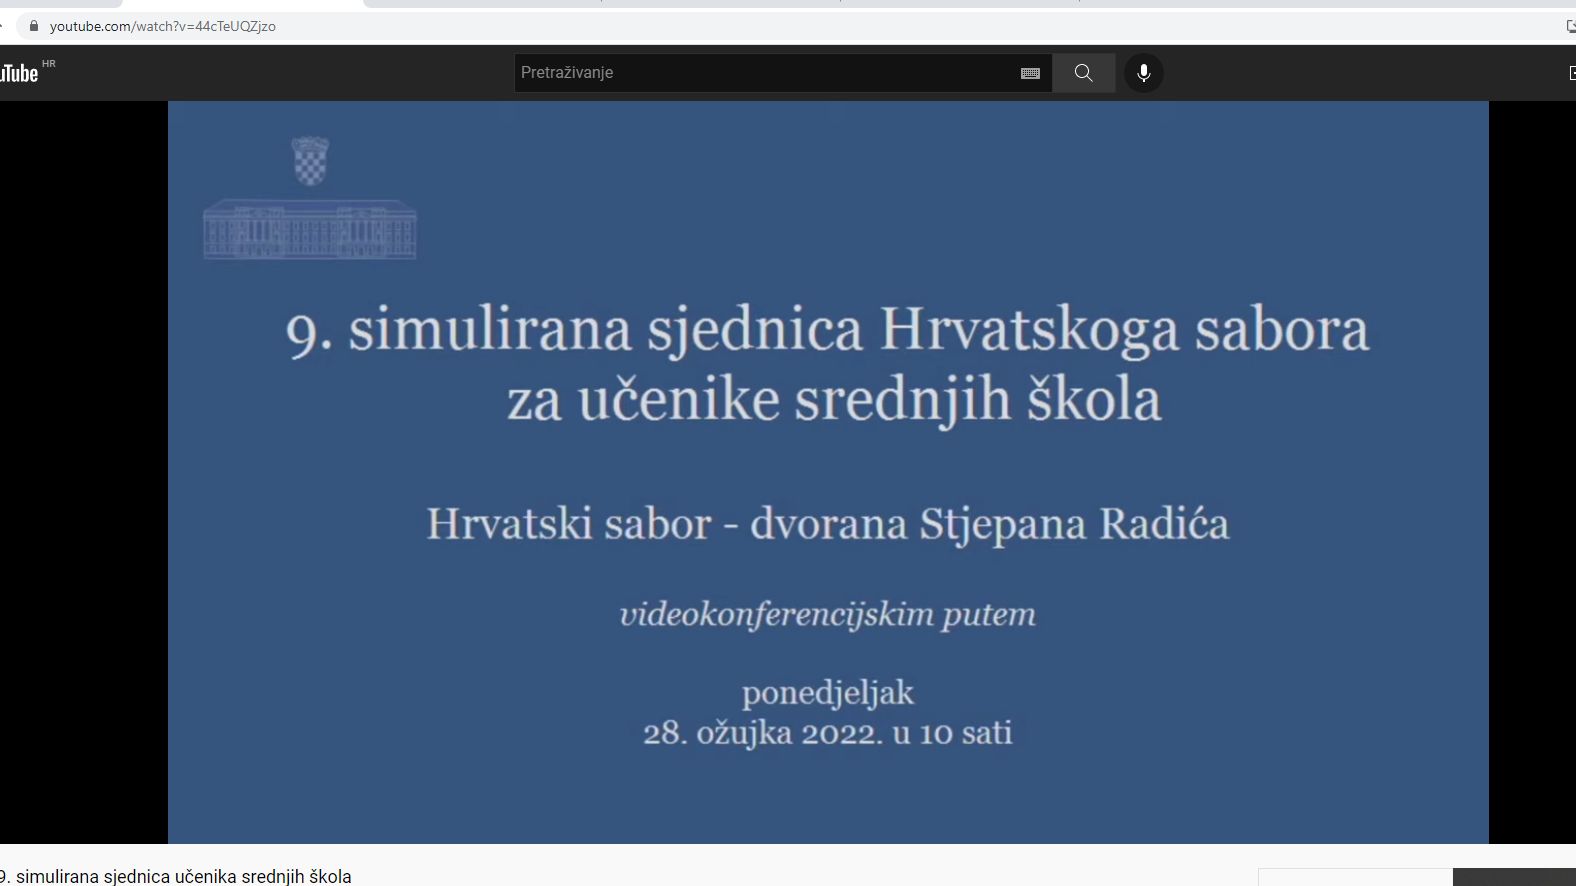This screenshot has height=886, width=1576.
Task: Click the microphone voice search button
Action: tap(1143, 73)
